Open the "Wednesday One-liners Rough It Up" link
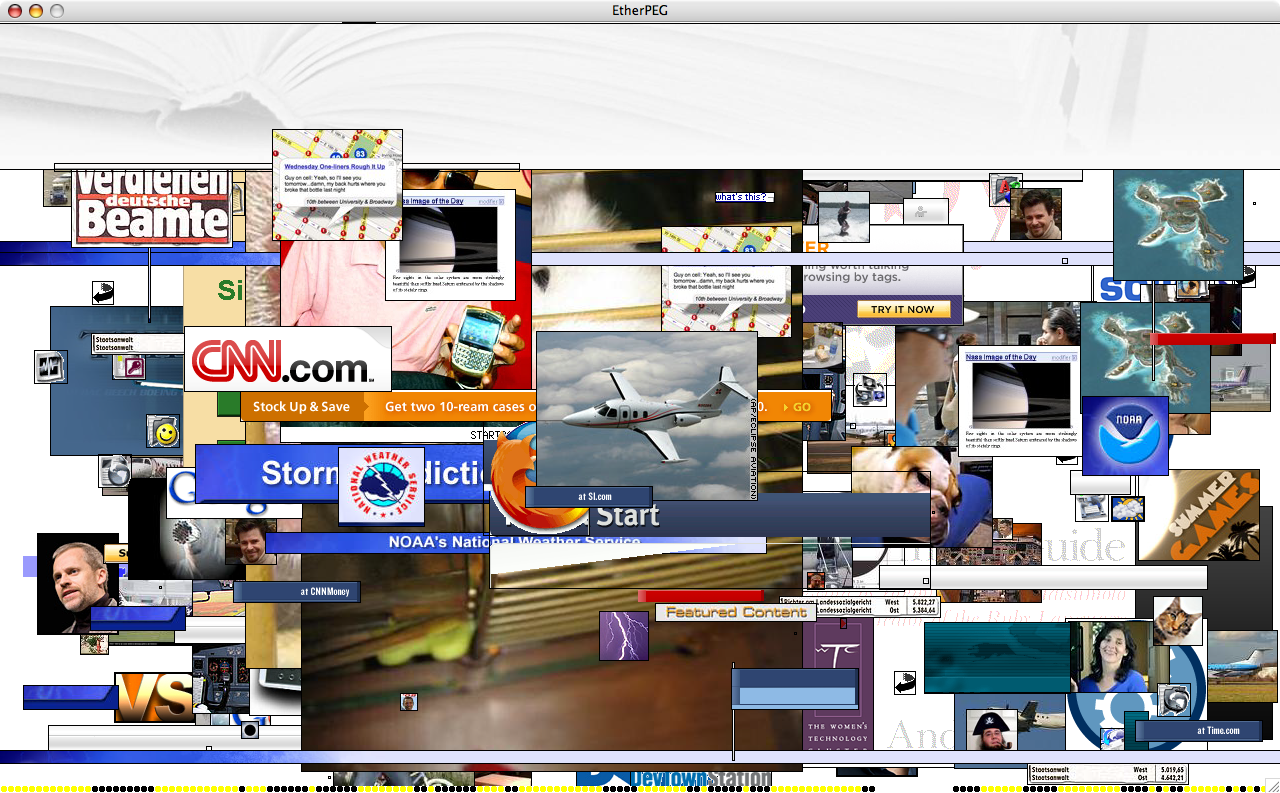The height and width of the screenshot is (793, 1280). 334,166
